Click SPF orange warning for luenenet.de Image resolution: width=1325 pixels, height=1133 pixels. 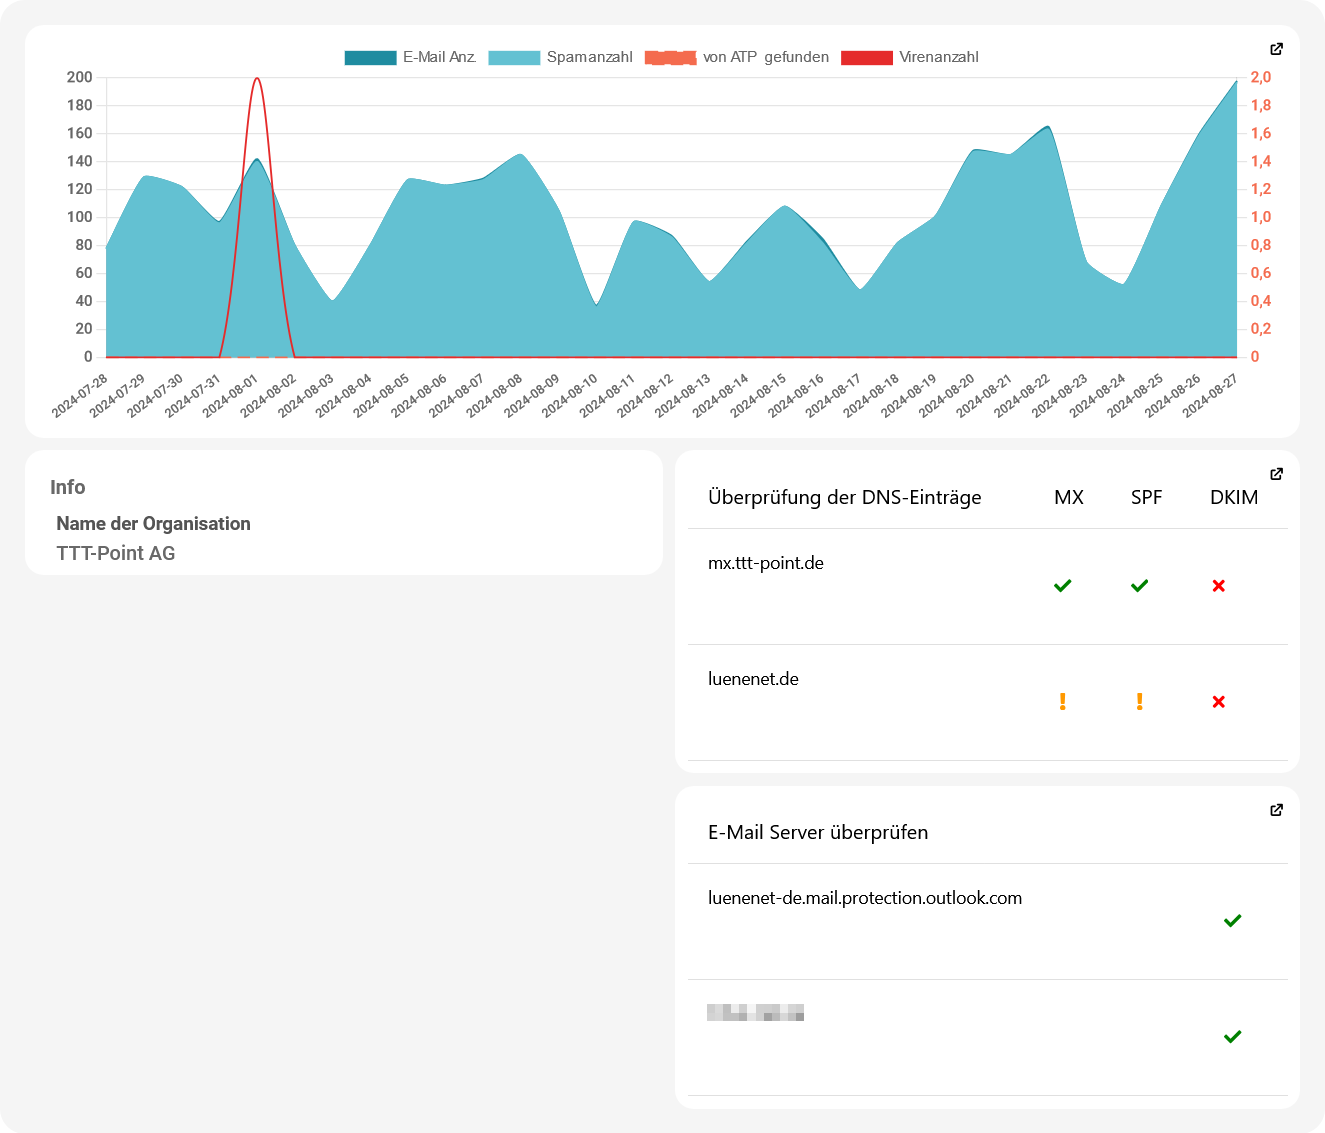(x=1139, y=702)
